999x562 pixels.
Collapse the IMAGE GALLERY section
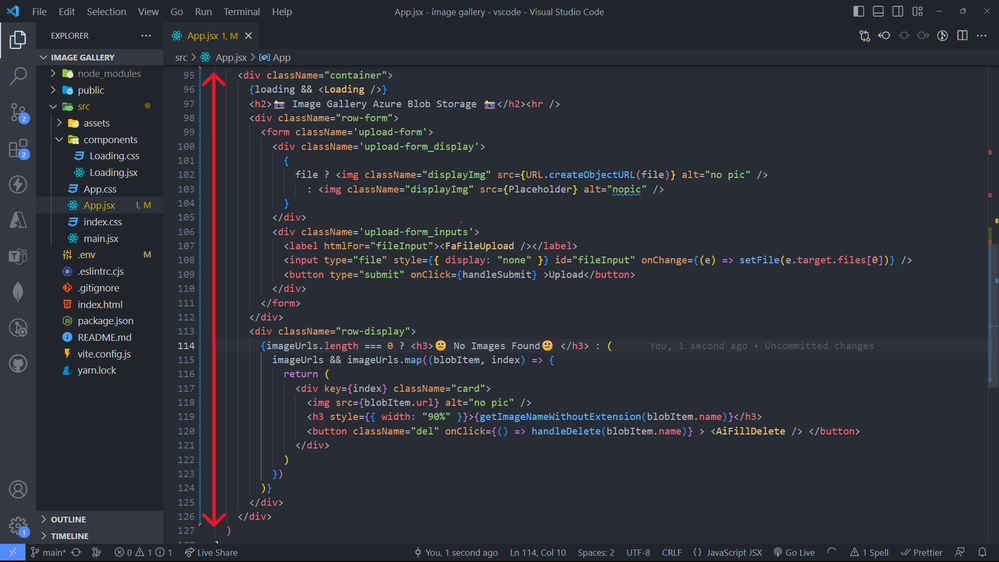click(100, 57)
